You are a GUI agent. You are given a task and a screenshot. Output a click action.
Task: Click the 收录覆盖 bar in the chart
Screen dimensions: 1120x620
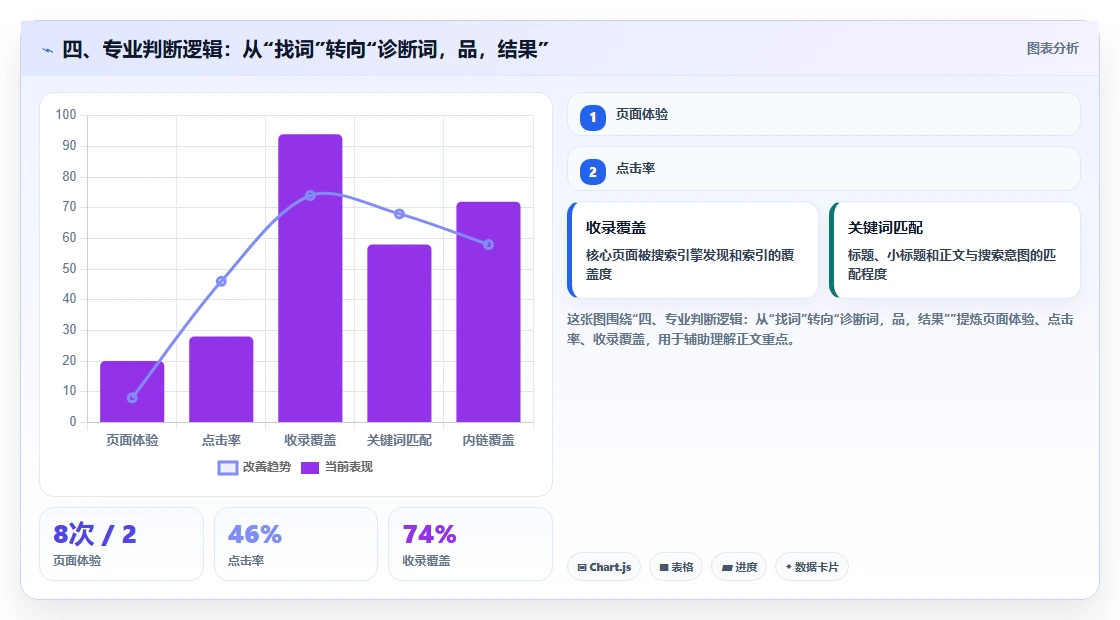tap(310, 278)
